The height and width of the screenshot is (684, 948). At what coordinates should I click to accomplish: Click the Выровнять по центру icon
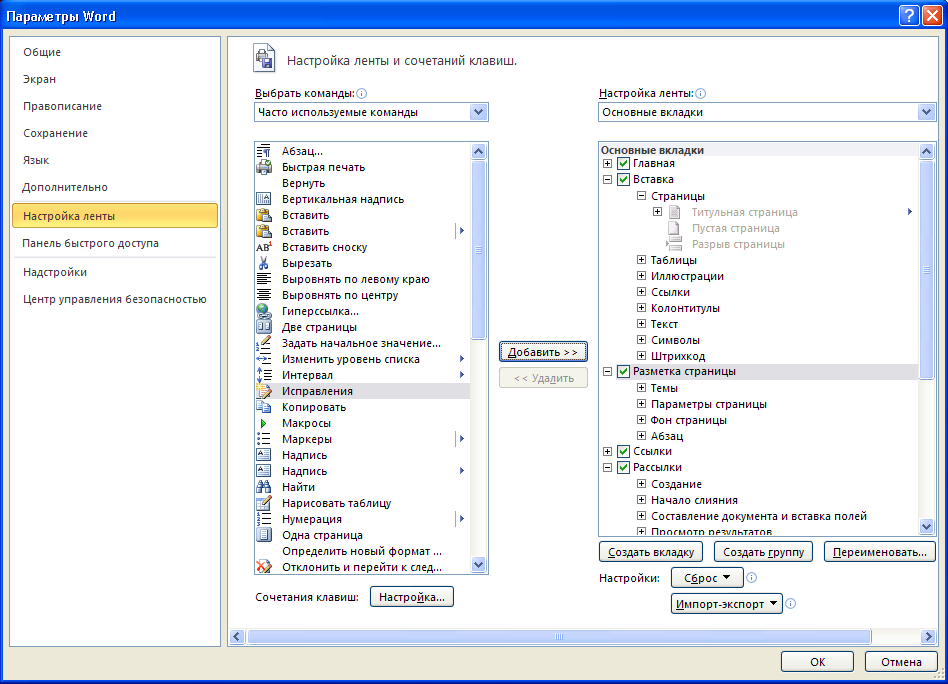264,295
